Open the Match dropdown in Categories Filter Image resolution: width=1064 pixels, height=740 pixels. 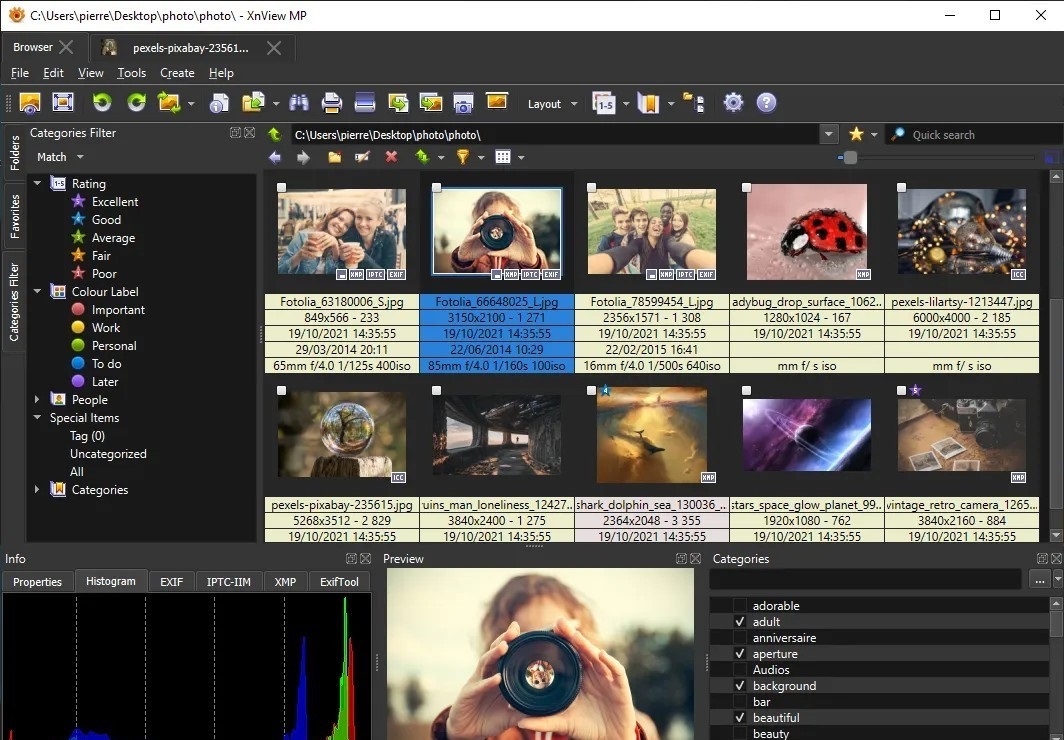pyautogui.click(x=60, y=157)
